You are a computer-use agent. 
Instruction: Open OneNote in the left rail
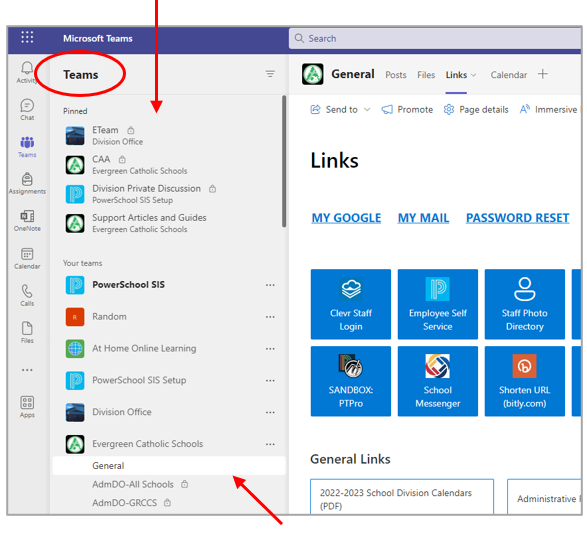coord(27,220)
